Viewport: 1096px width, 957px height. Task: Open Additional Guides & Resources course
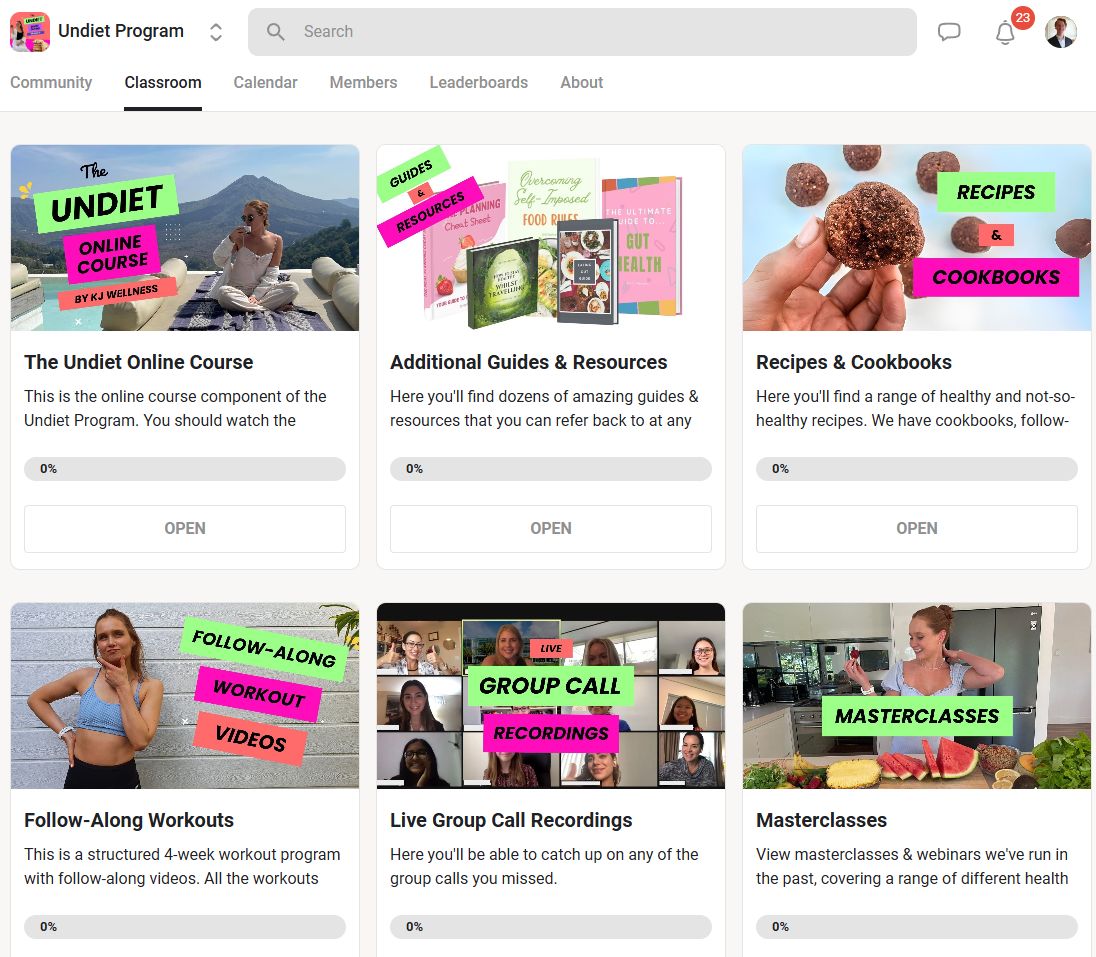551,528
